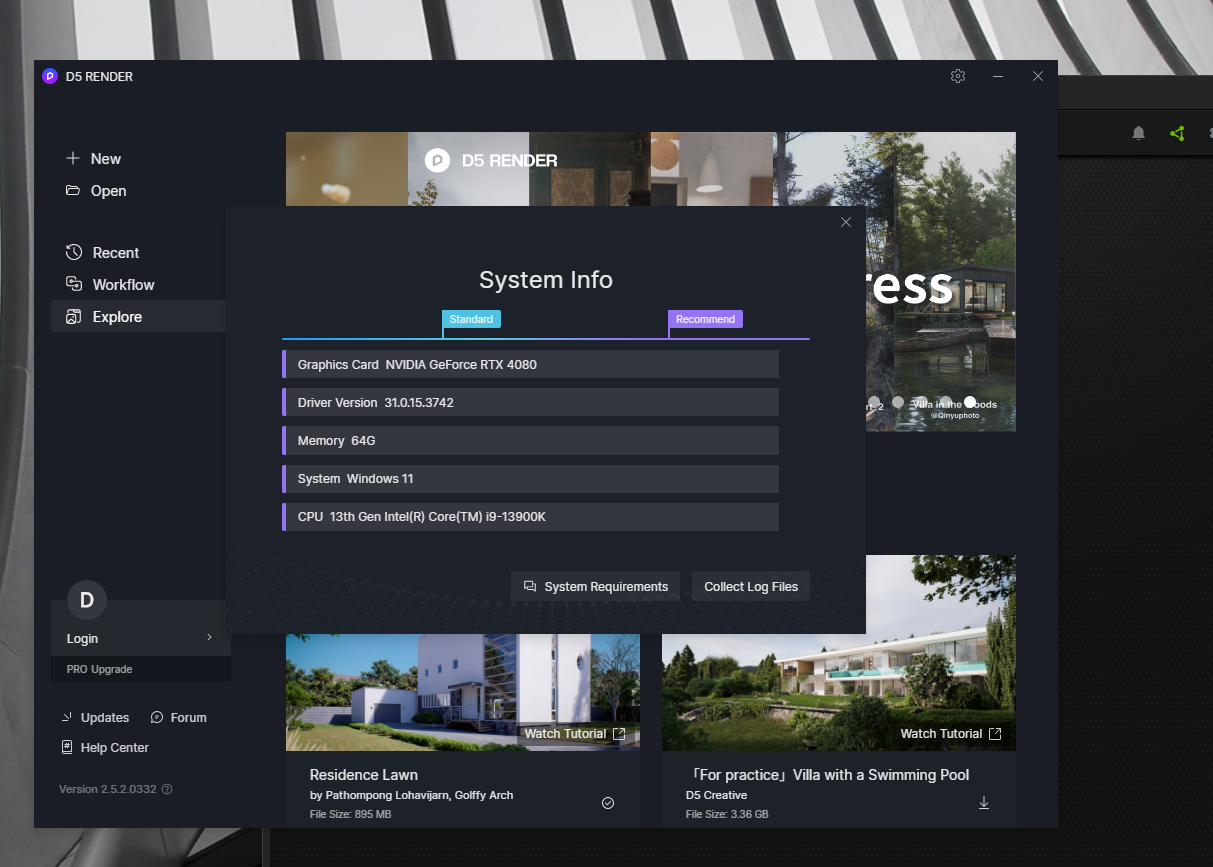Click the Collect Log Files button
The width and height of the screenshot is (1213, 867).
point(751,586)
